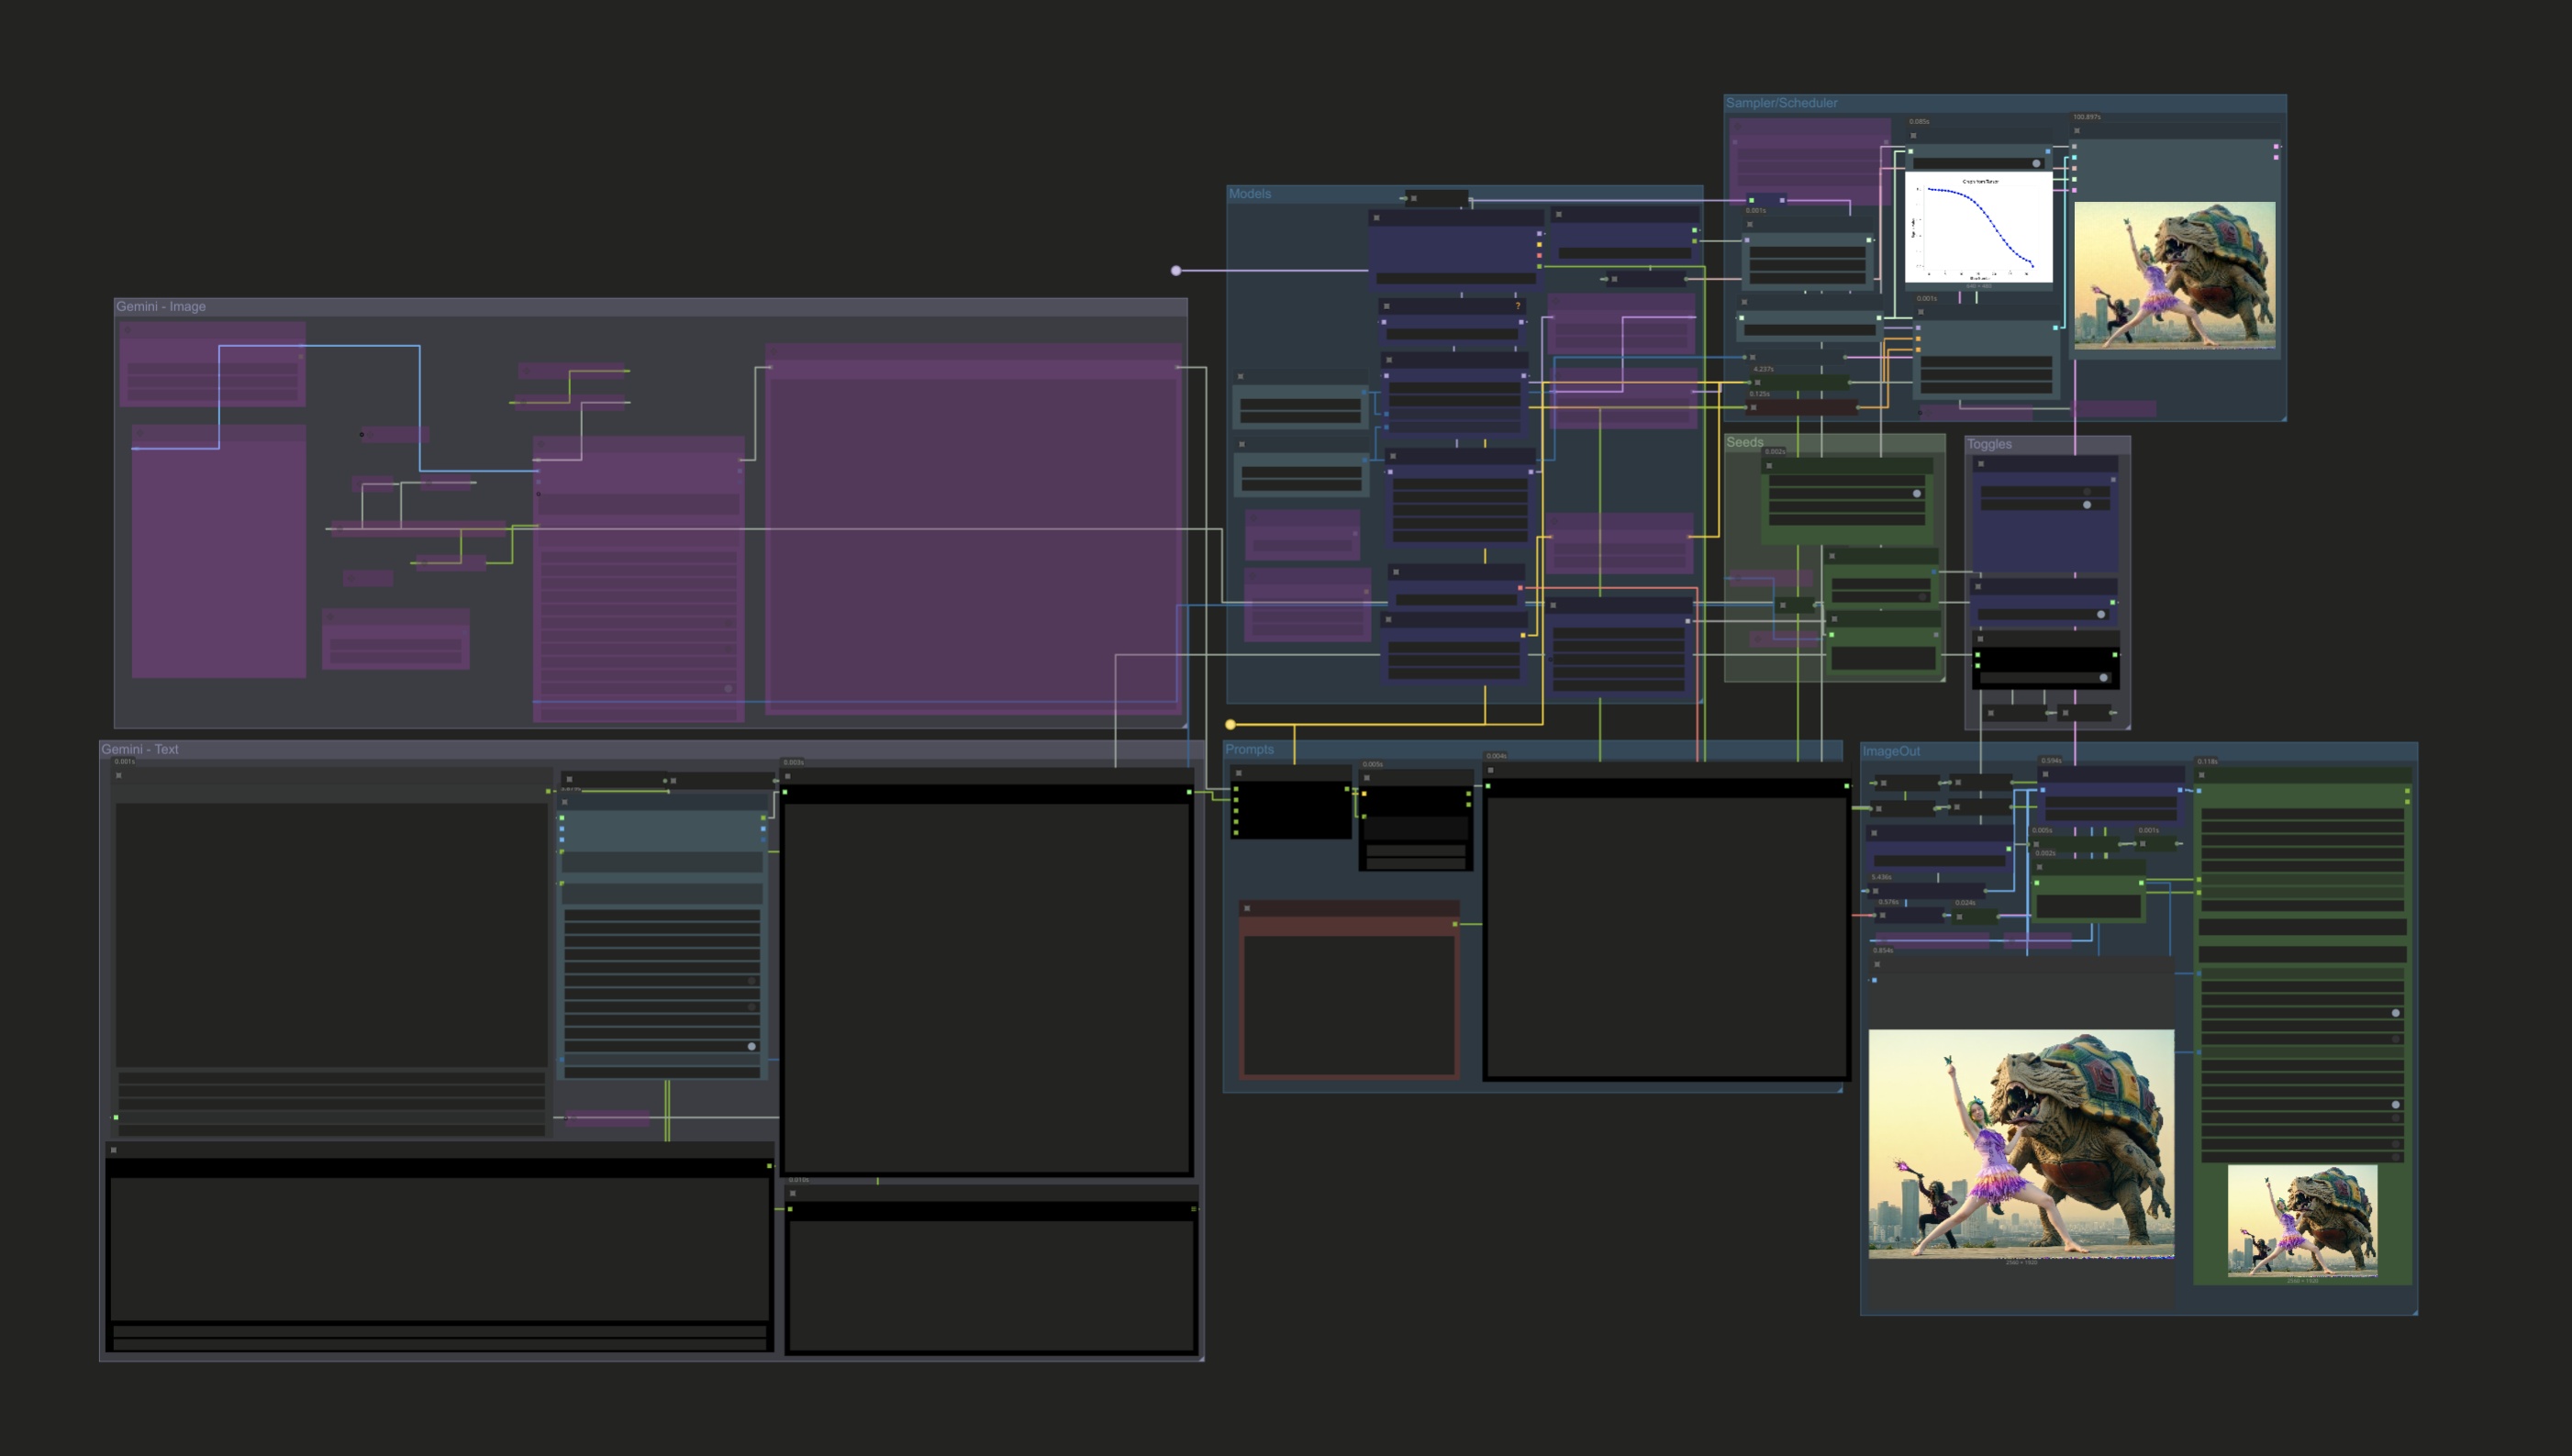
Task: Click top-left text area in Gemini - Text
Action: tap(331, 935)
